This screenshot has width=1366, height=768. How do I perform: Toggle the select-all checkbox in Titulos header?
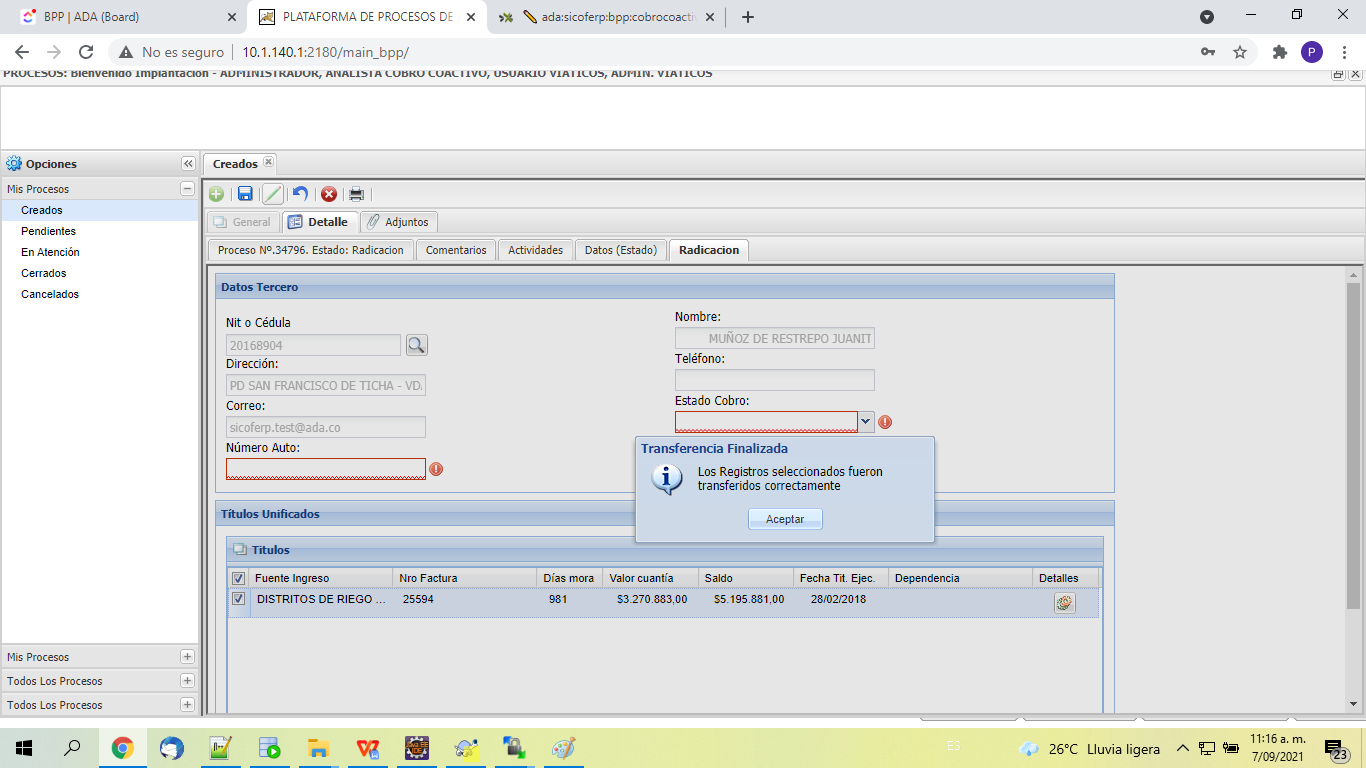[x=238, y=578]
